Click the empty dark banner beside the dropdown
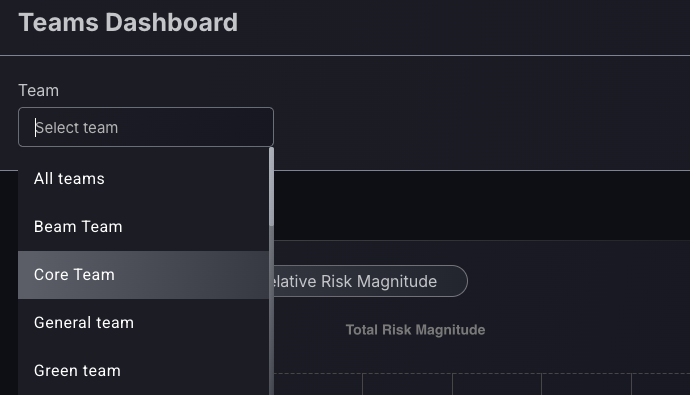This screenshot has height=395, width=690. [x=482, y=205]
